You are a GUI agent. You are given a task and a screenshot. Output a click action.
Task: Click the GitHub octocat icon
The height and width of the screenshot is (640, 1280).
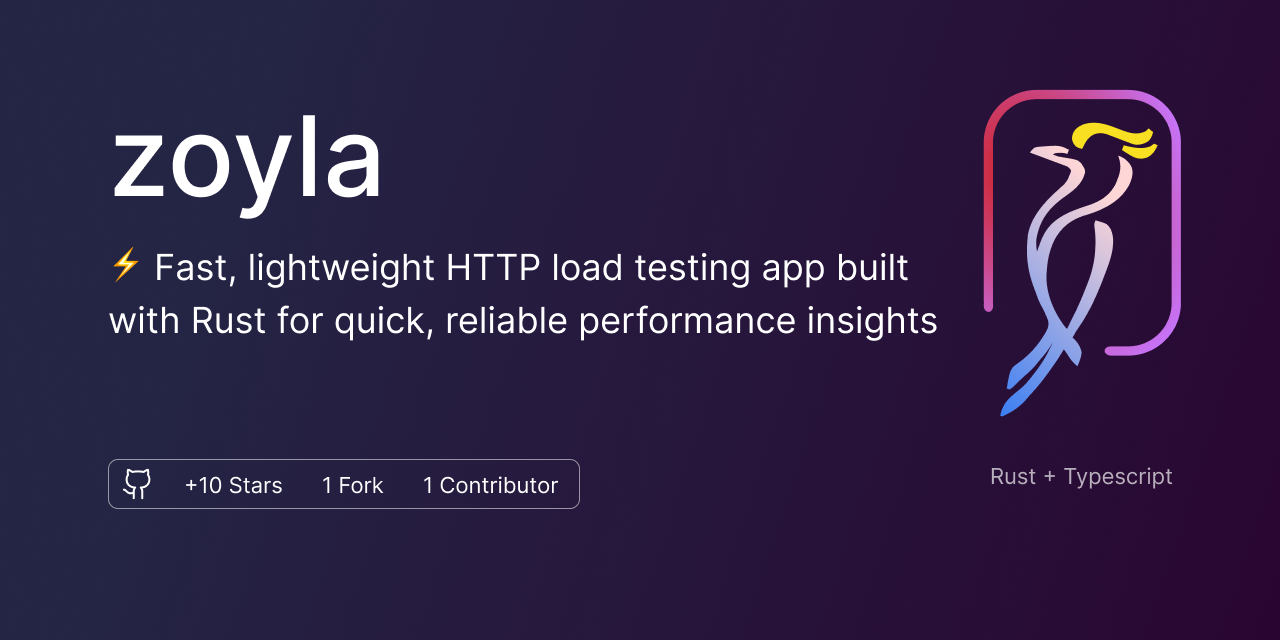coord(137,485)
